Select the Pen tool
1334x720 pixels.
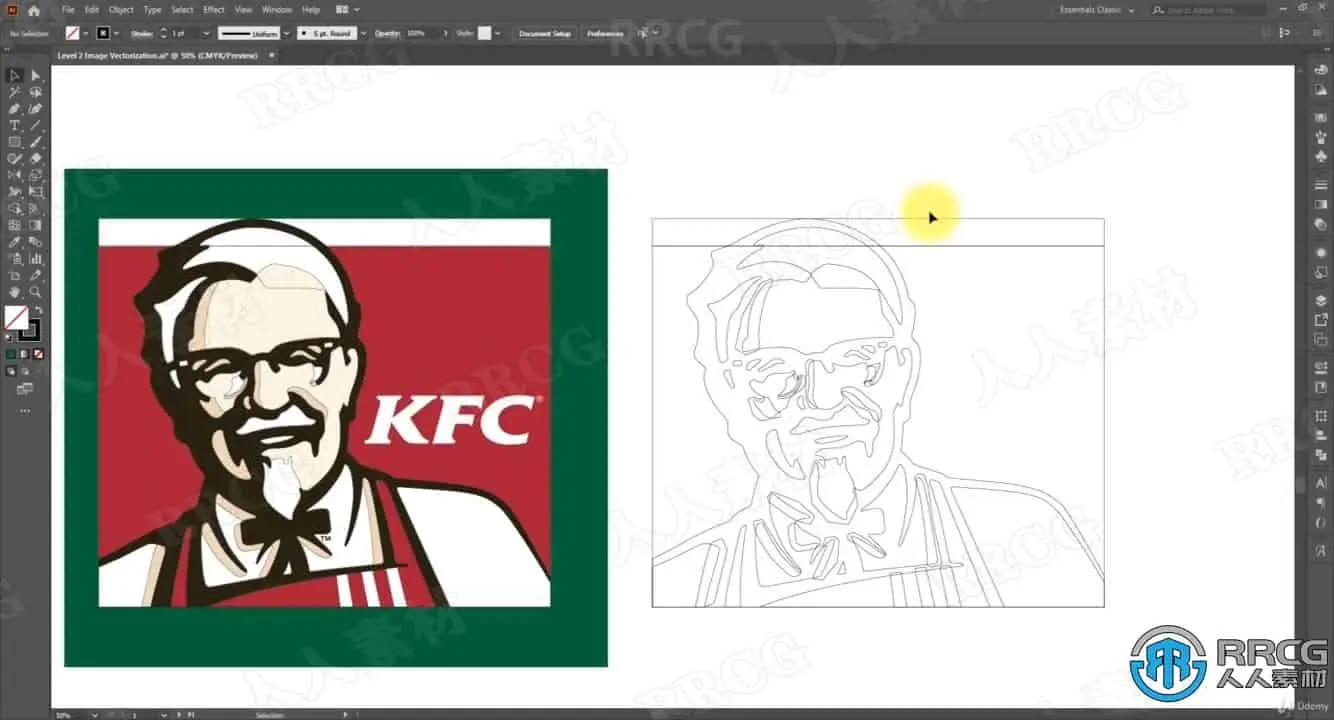pyautogui.click(x=15, y=109)
